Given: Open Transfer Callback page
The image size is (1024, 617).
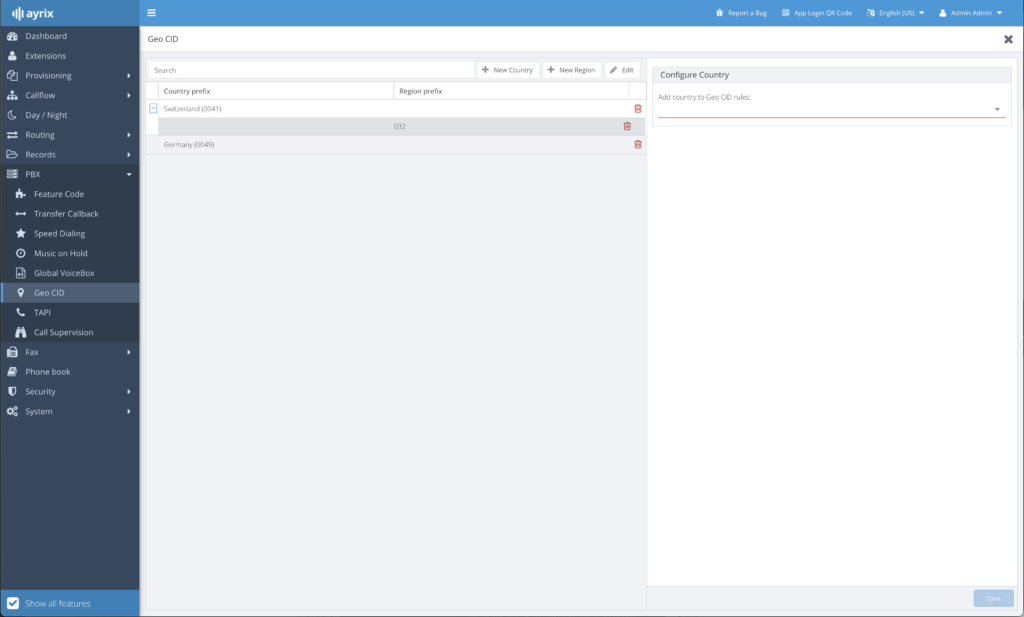Looking at the screenshot, I should [66, 214].
